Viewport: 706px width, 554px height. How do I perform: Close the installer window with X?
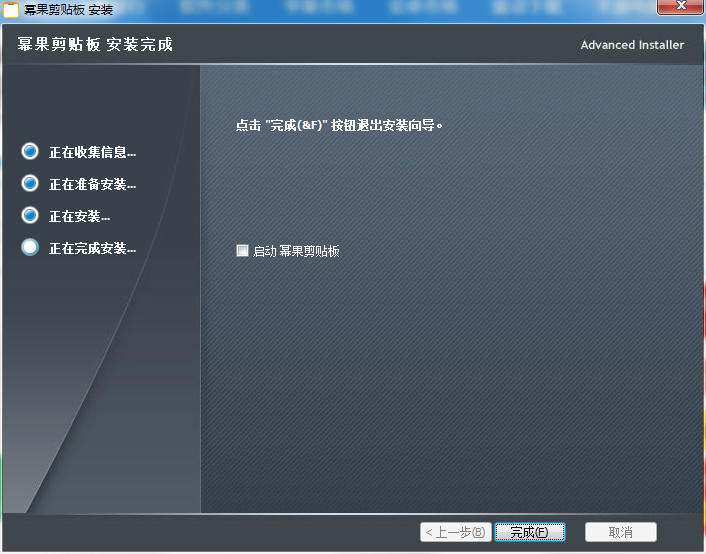point(681,6)
